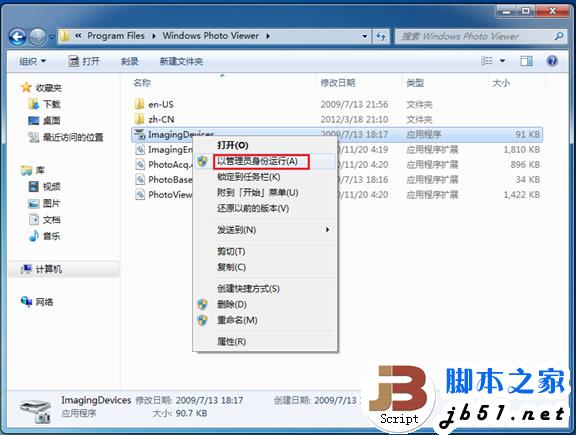
Task: Select Windows Photo Viewer breadcrumb
Action: (x=211, y=36)
